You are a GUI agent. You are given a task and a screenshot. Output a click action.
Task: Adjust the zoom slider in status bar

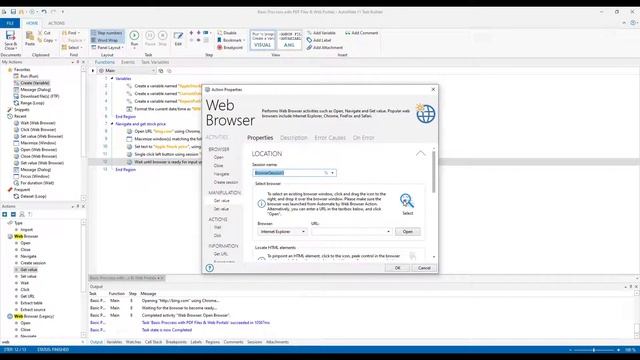pos(593,350)
